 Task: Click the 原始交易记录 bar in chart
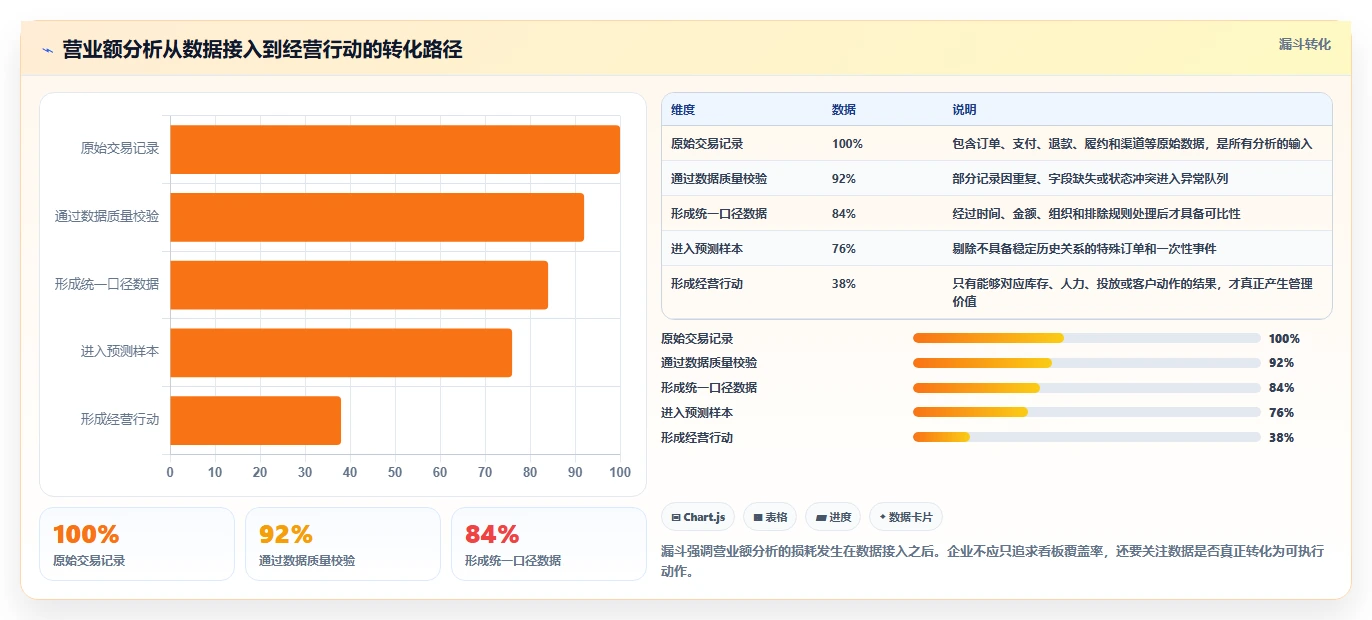point(395,149)
